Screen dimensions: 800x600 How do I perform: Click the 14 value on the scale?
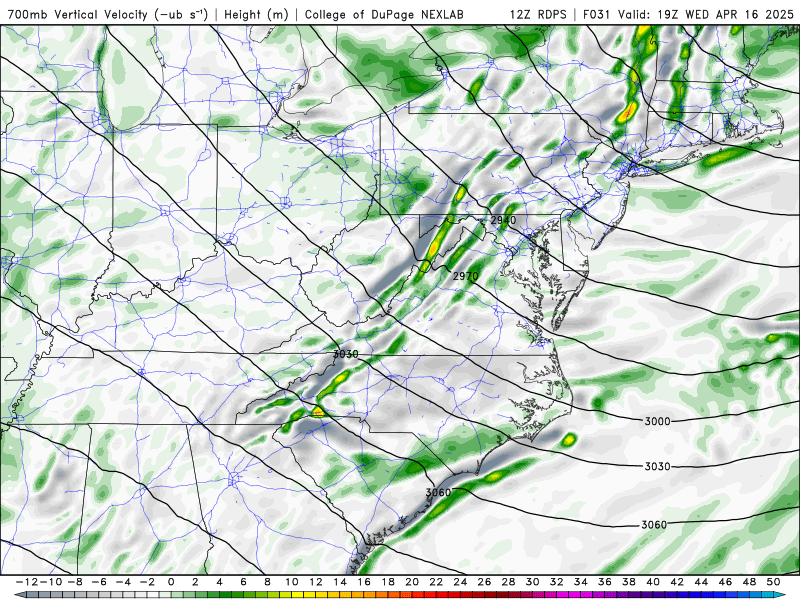[340, 582]
